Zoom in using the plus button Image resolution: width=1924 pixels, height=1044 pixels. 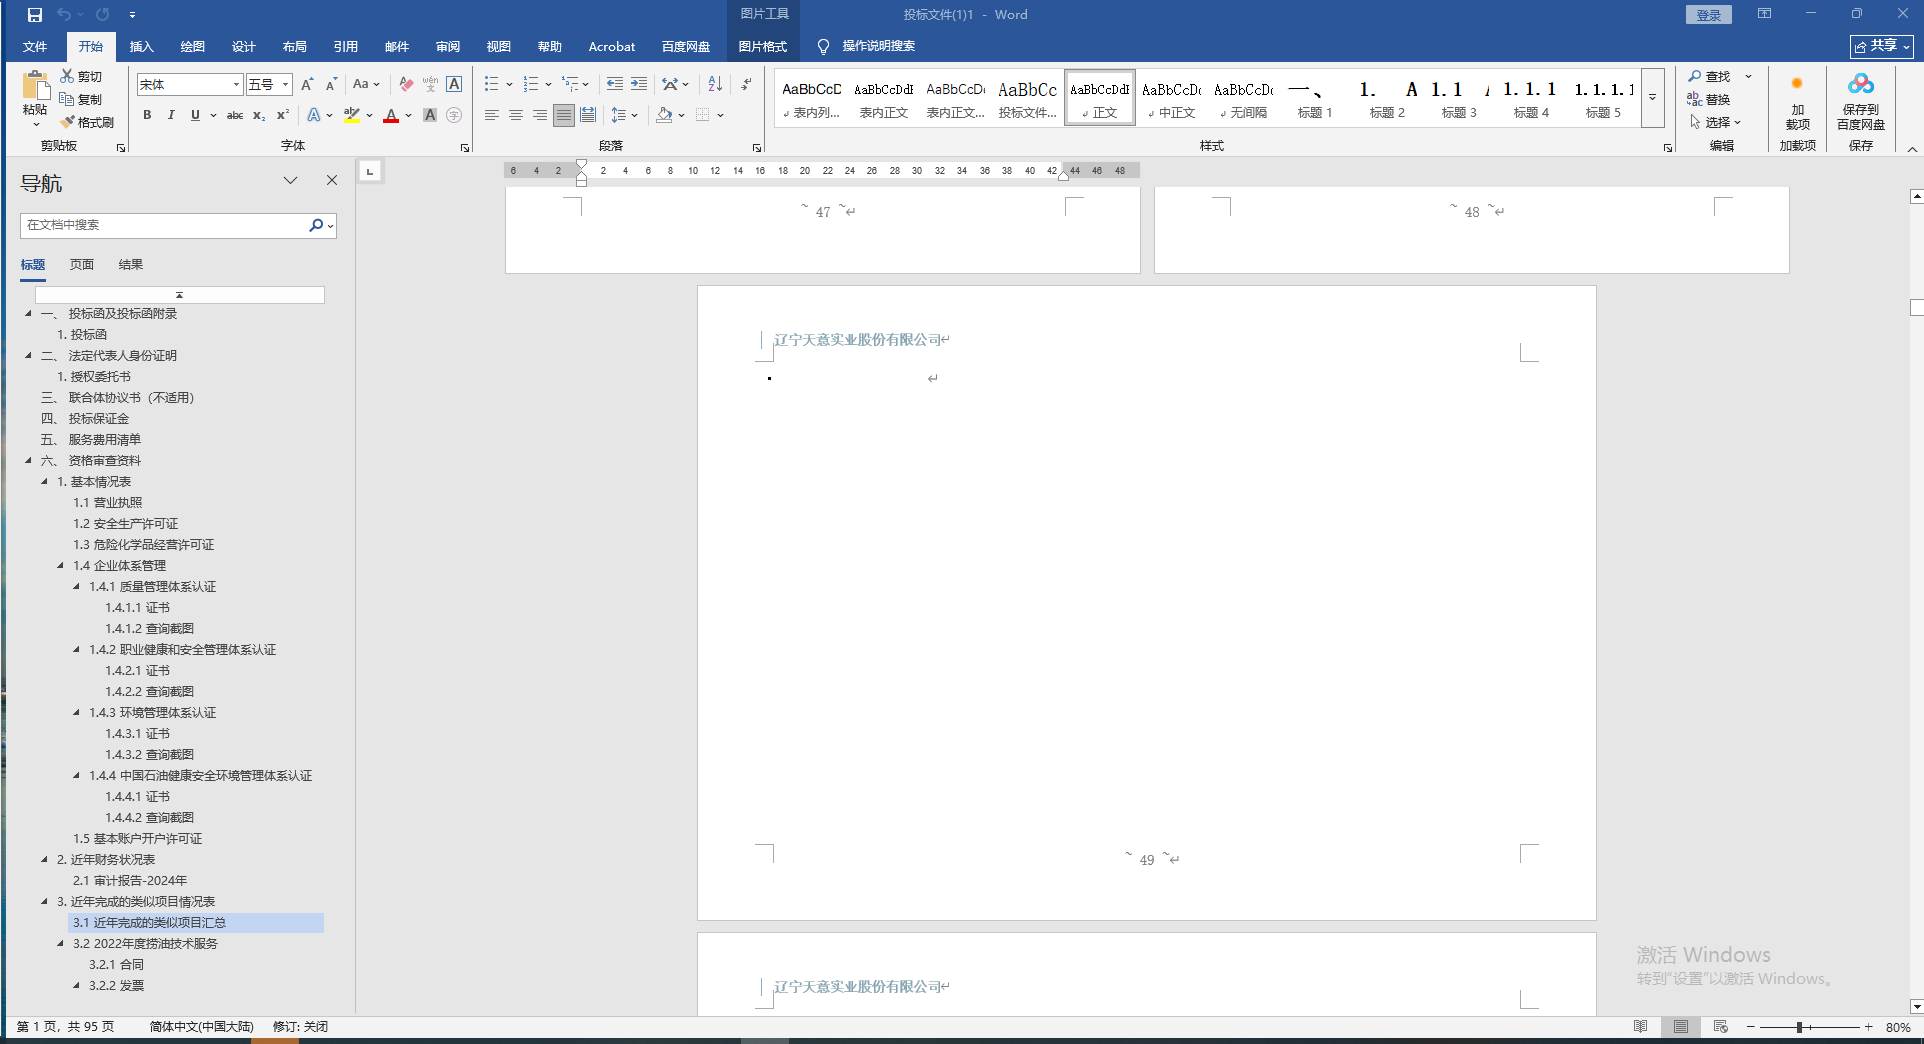click(x=1868, y=1027)
